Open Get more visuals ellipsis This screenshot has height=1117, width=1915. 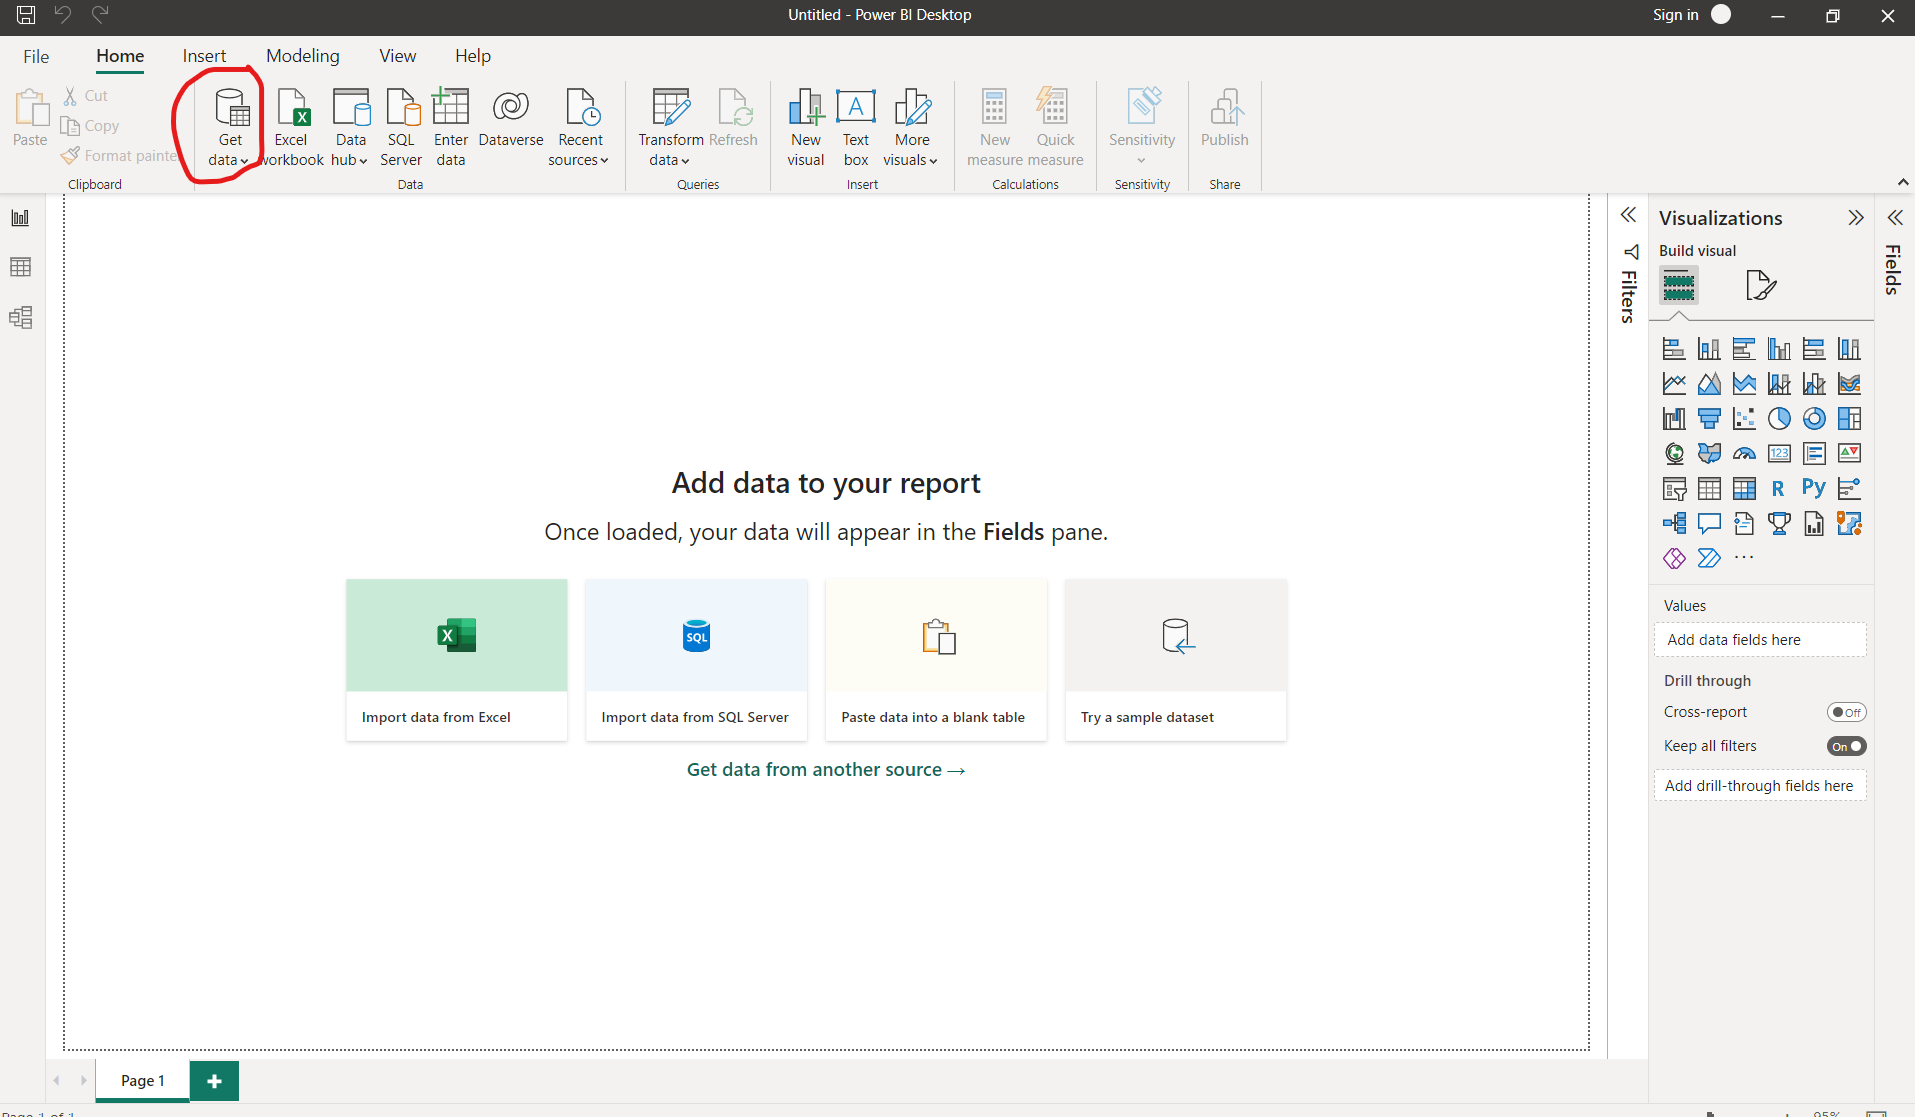click(1744, 558)
